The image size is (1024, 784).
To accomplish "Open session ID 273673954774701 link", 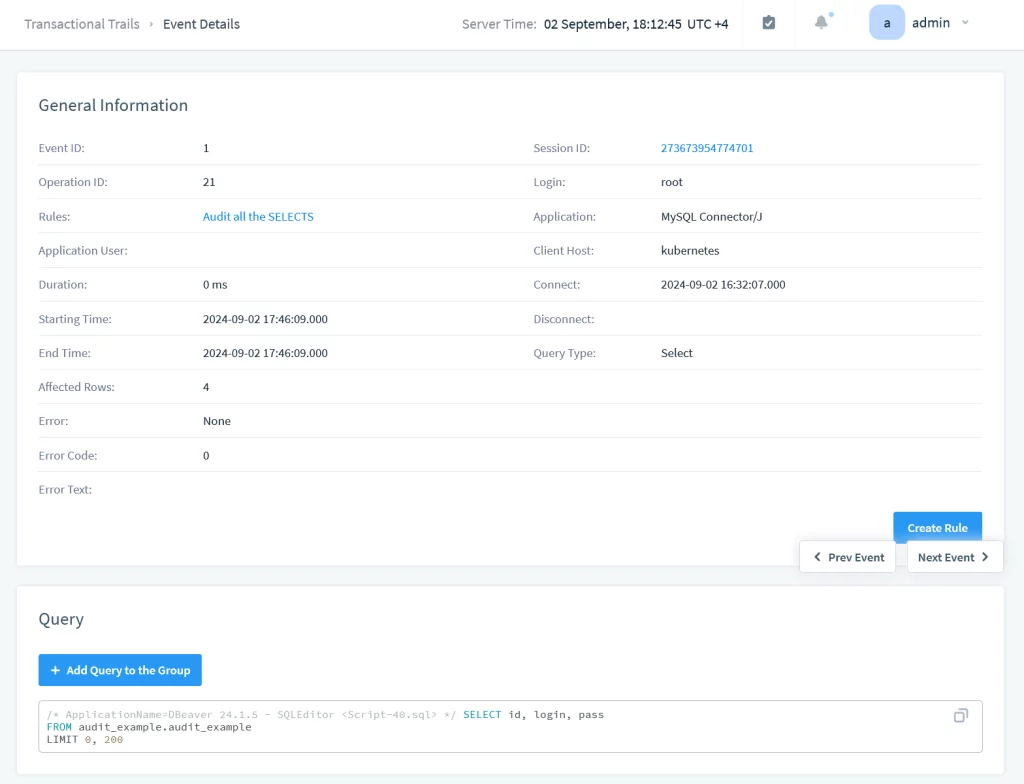I will [707, 148].
